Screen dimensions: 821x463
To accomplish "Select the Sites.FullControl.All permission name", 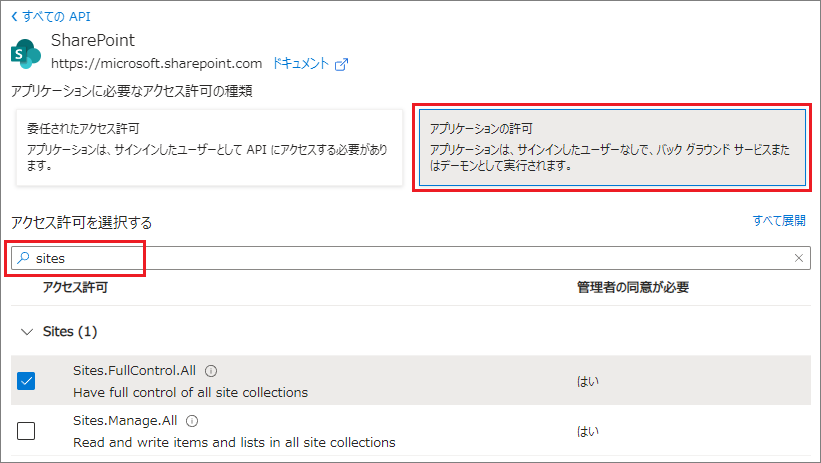I will 134,371.
